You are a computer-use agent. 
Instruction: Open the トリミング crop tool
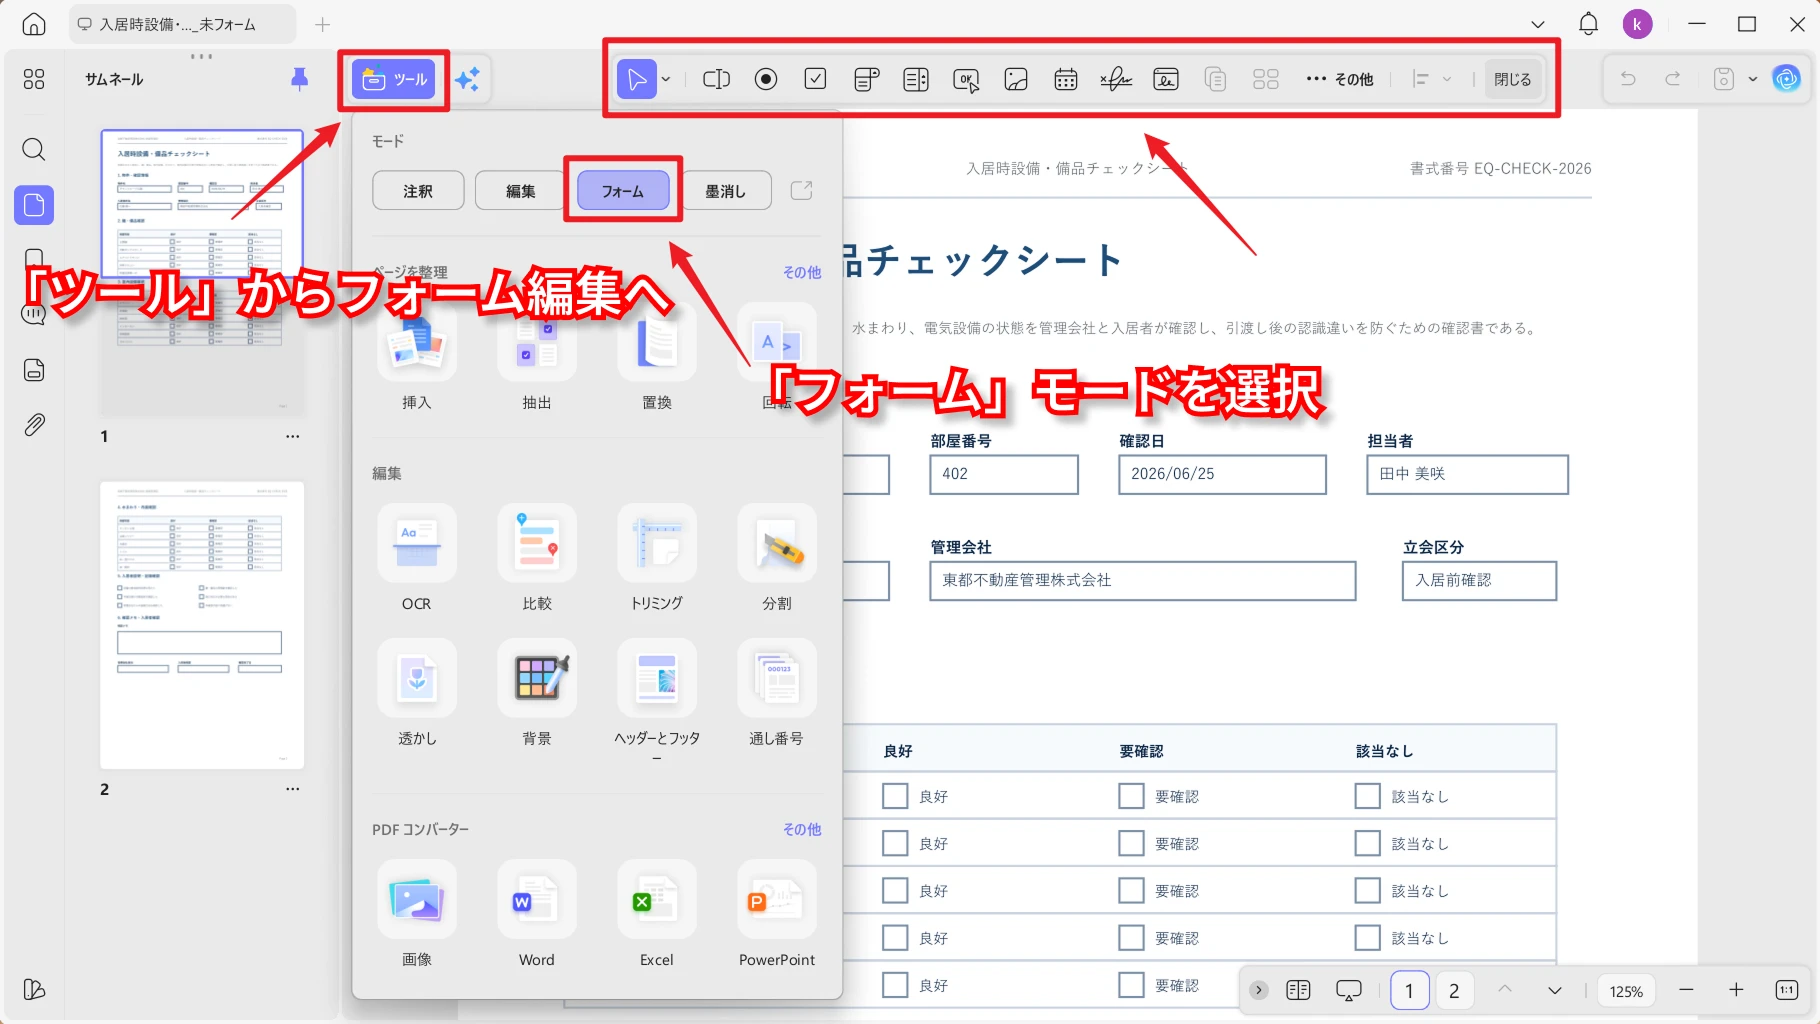pyautogui.click(x=657, y=558)
